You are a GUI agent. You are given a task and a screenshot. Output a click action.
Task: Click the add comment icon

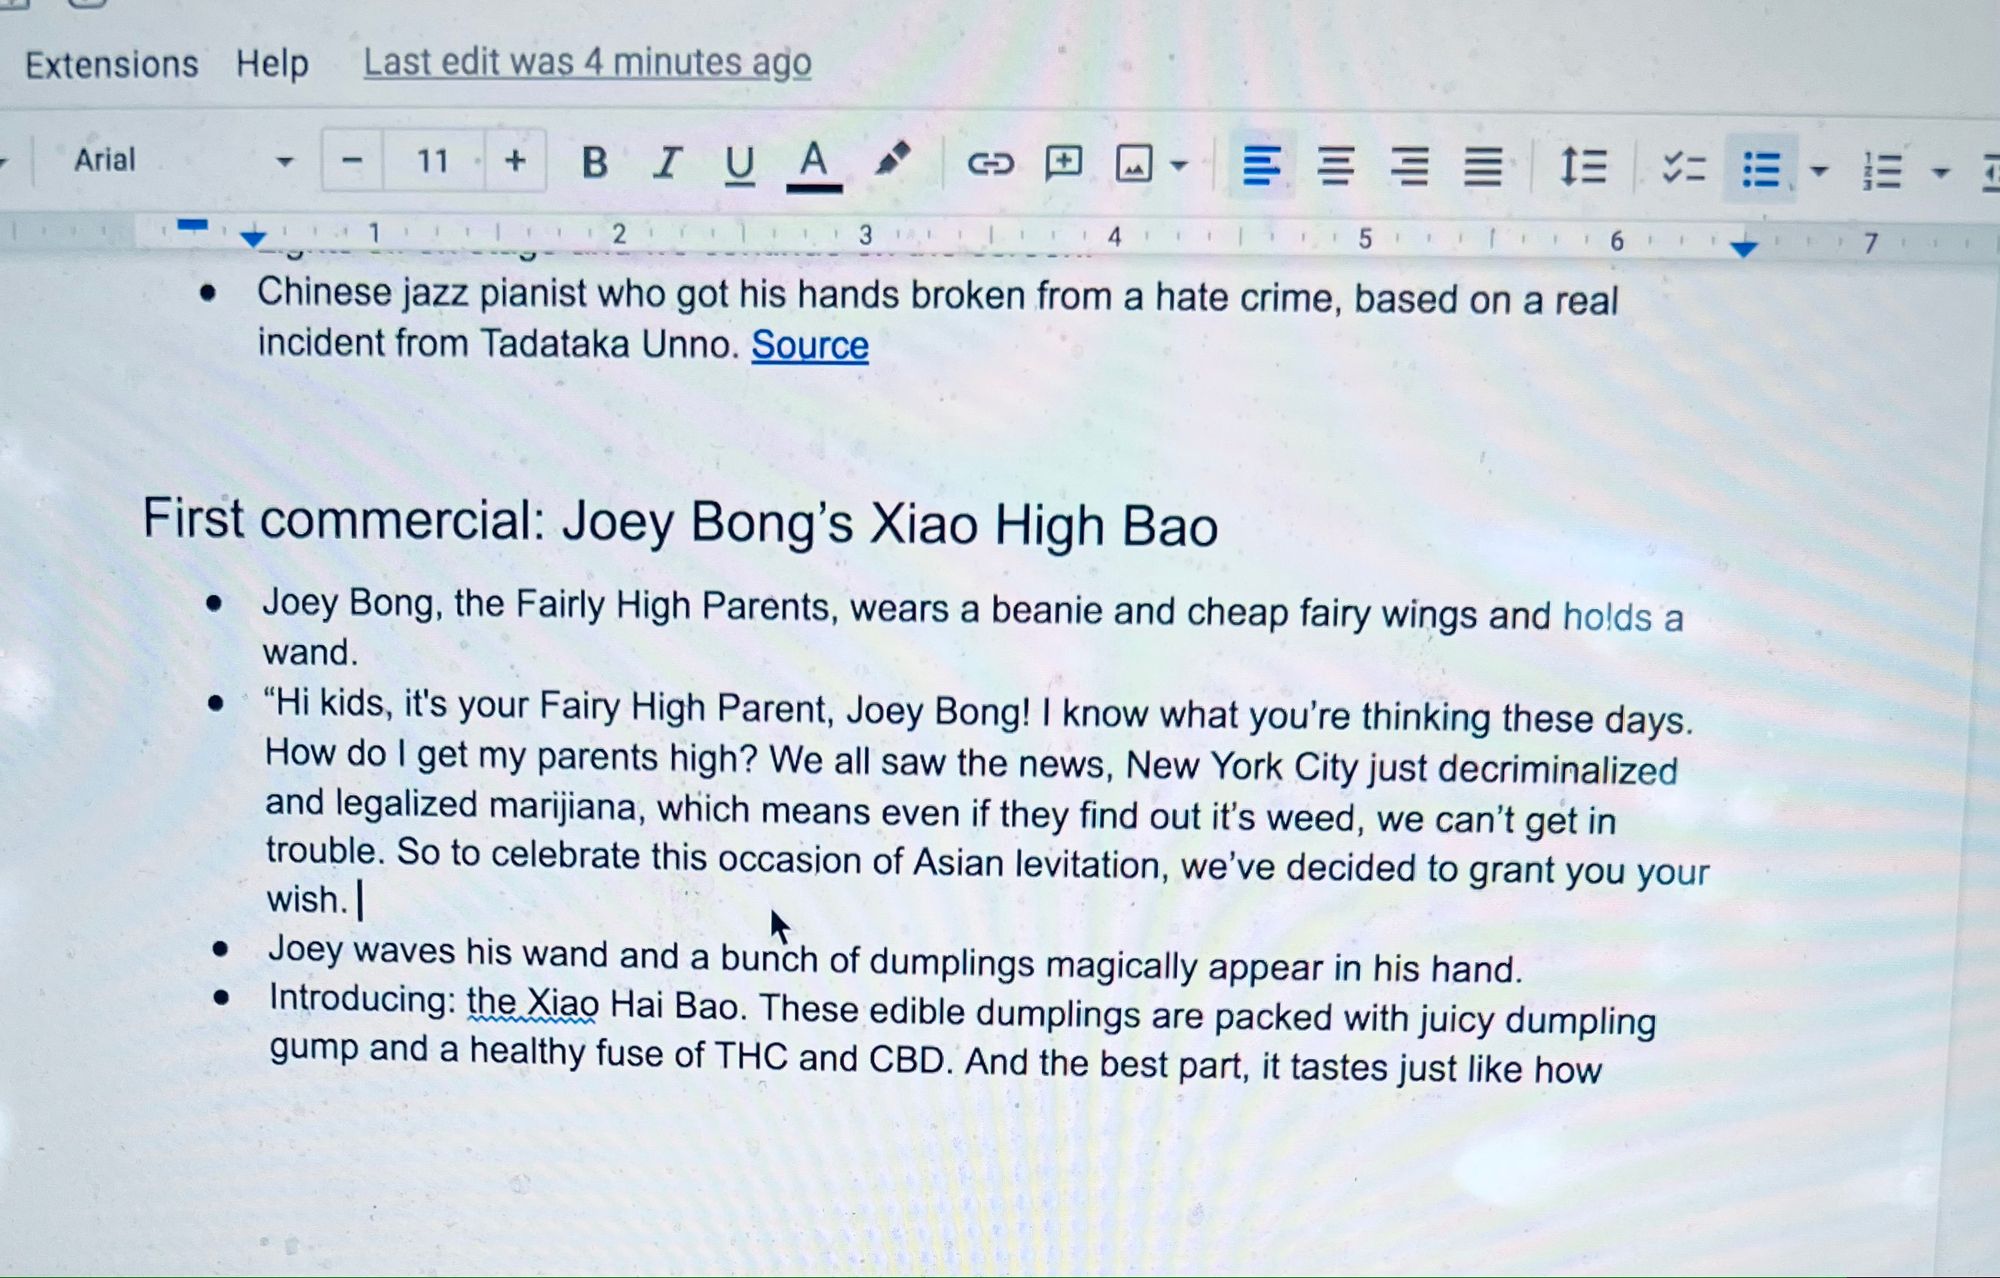(x=1063, y=163)
